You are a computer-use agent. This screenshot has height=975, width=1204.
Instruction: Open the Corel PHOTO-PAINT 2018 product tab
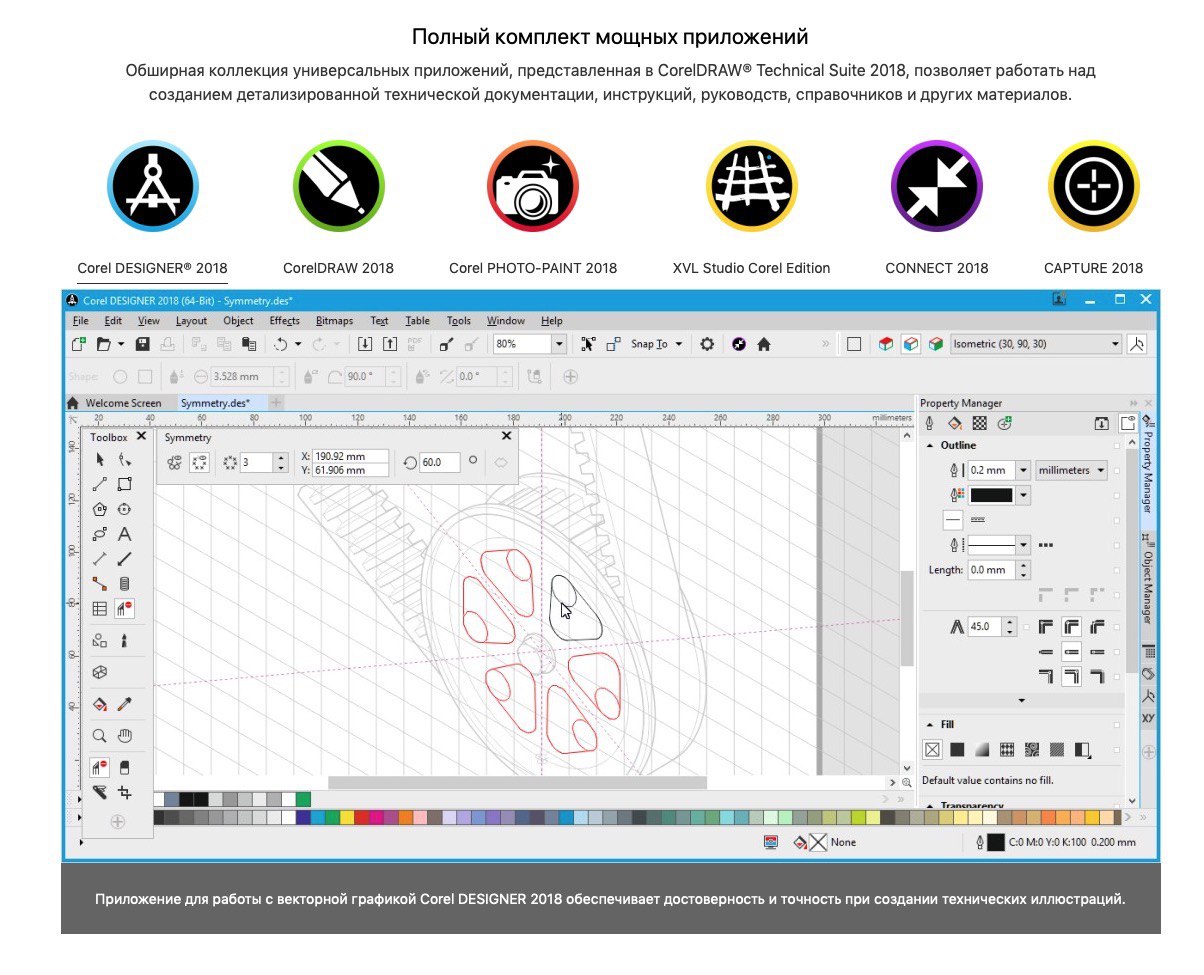point(533,268)
